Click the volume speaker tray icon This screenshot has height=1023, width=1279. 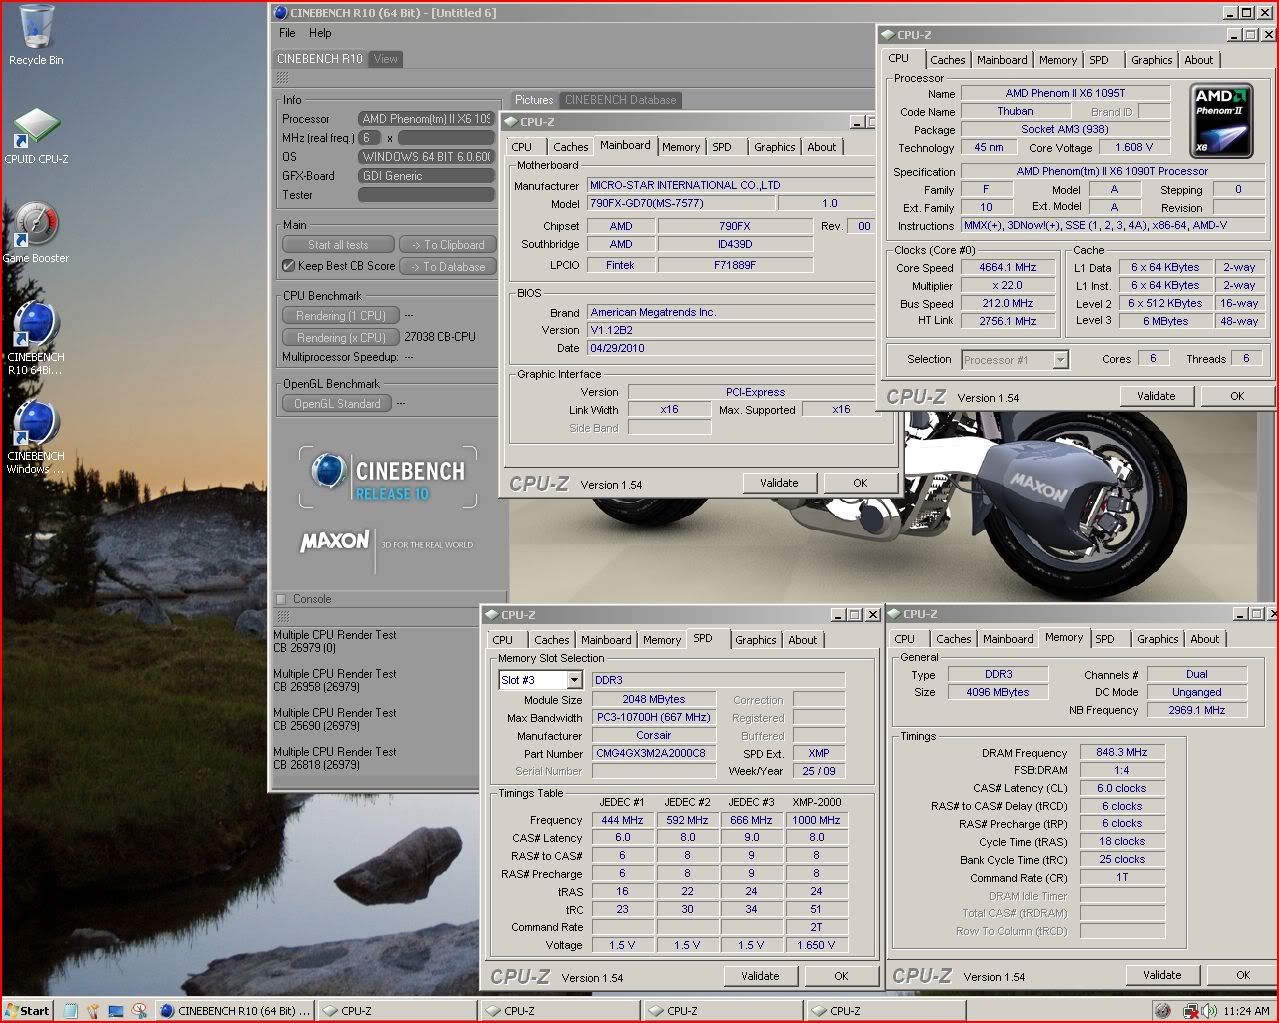(1208, 1011)
